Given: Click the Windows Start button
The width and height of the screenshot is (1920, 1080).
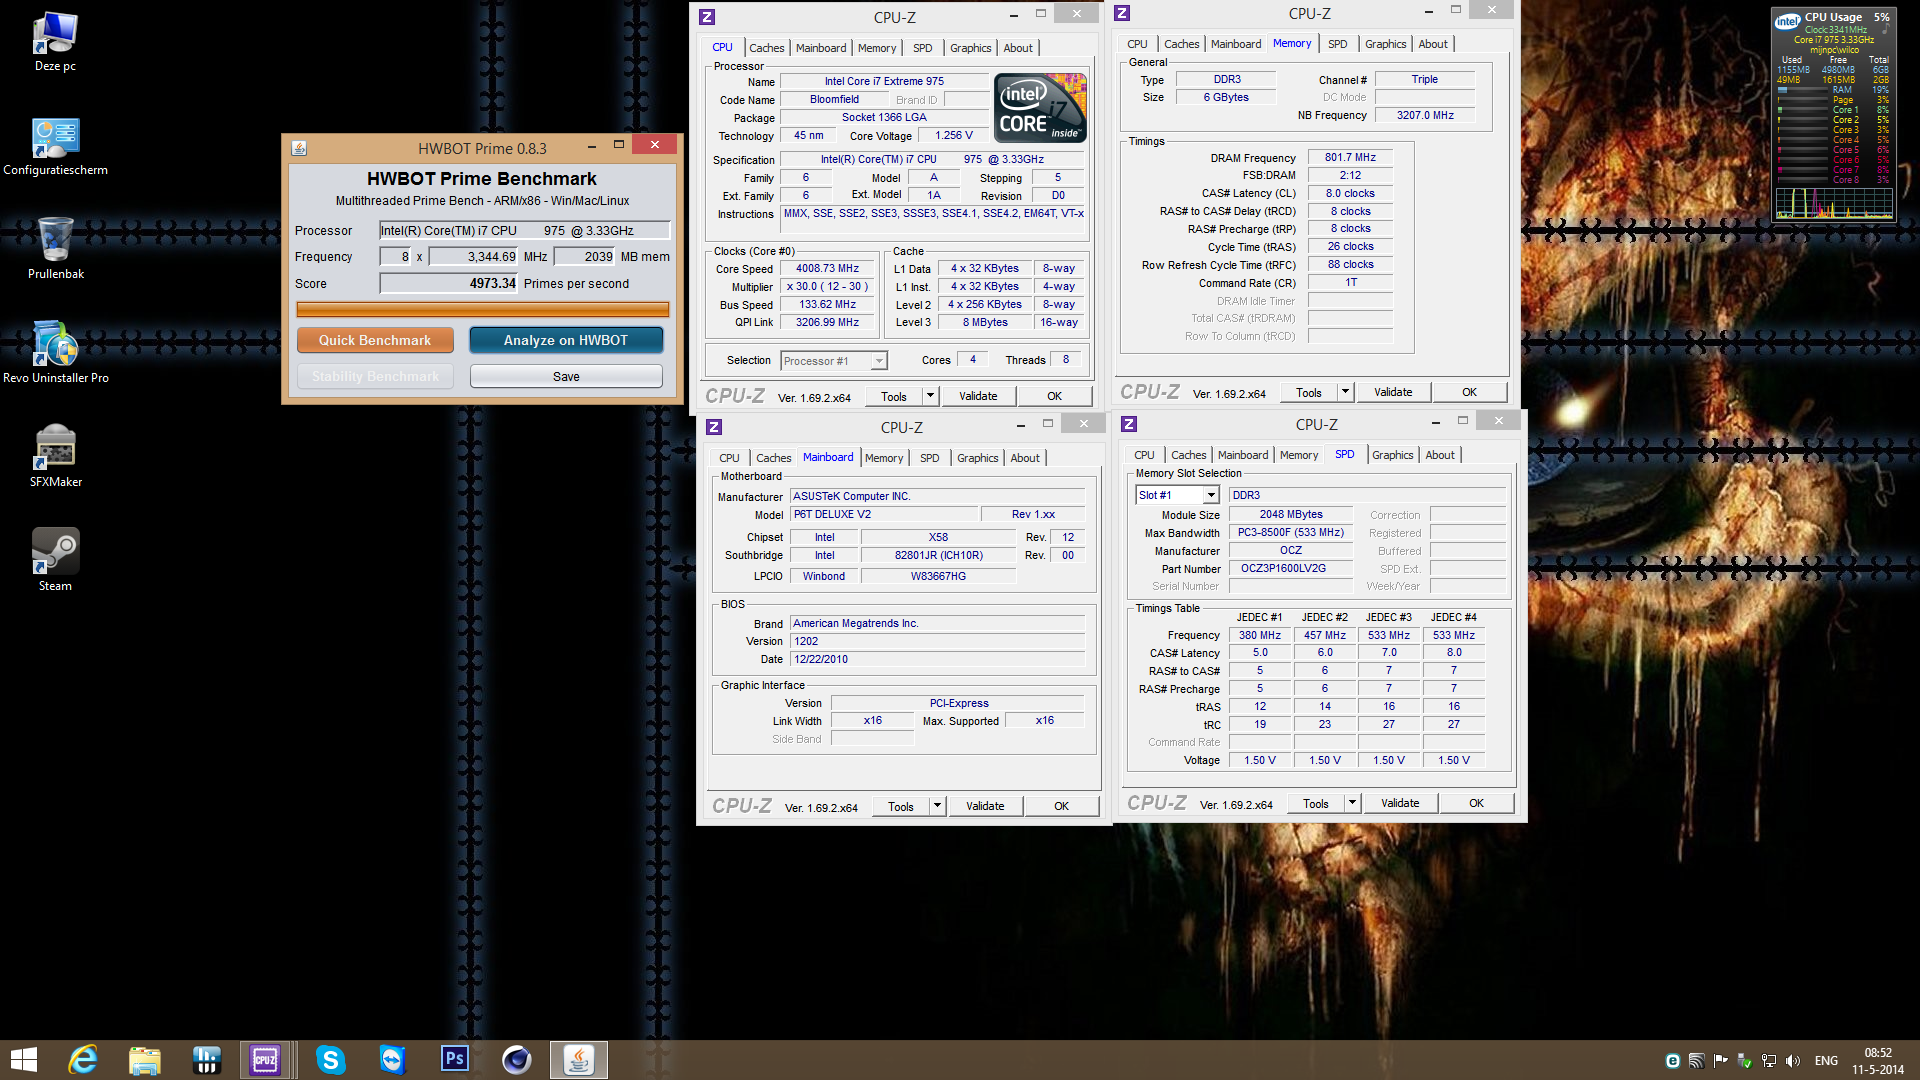Looking at the screenshot, I should 23,1060.
